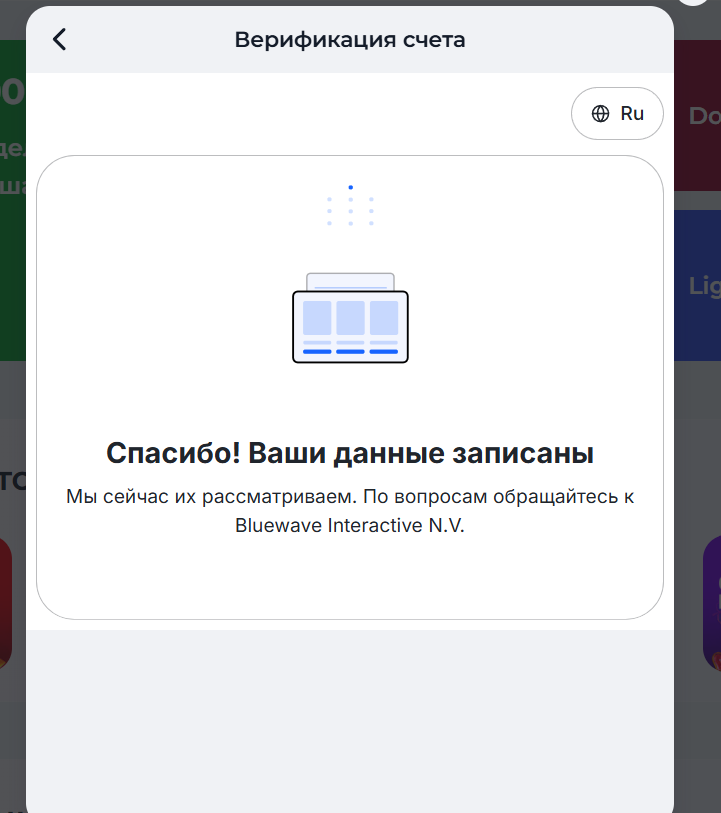Click the "Верификация счета" title
This screenshot has height=813, width=721.
(350, 40)
